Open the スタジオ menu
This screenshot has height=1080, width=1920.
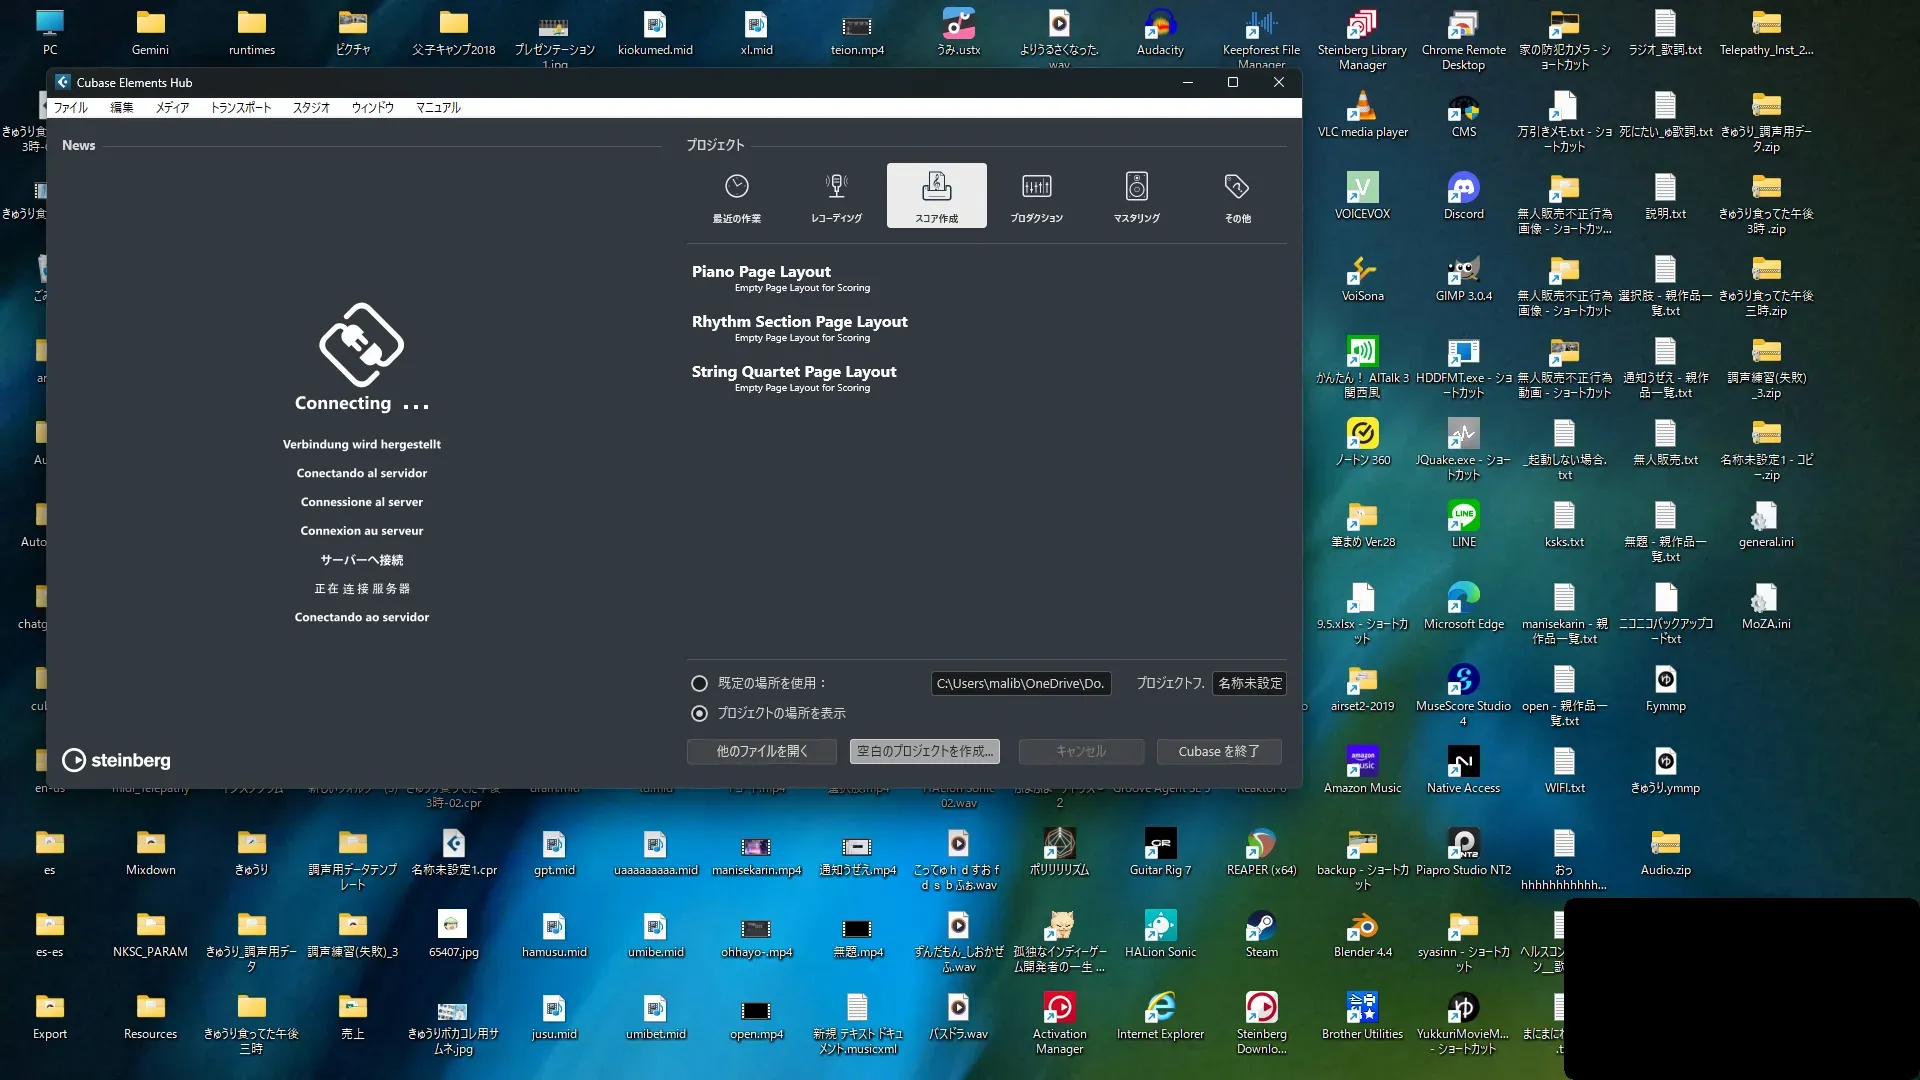(x=311, y=107)
